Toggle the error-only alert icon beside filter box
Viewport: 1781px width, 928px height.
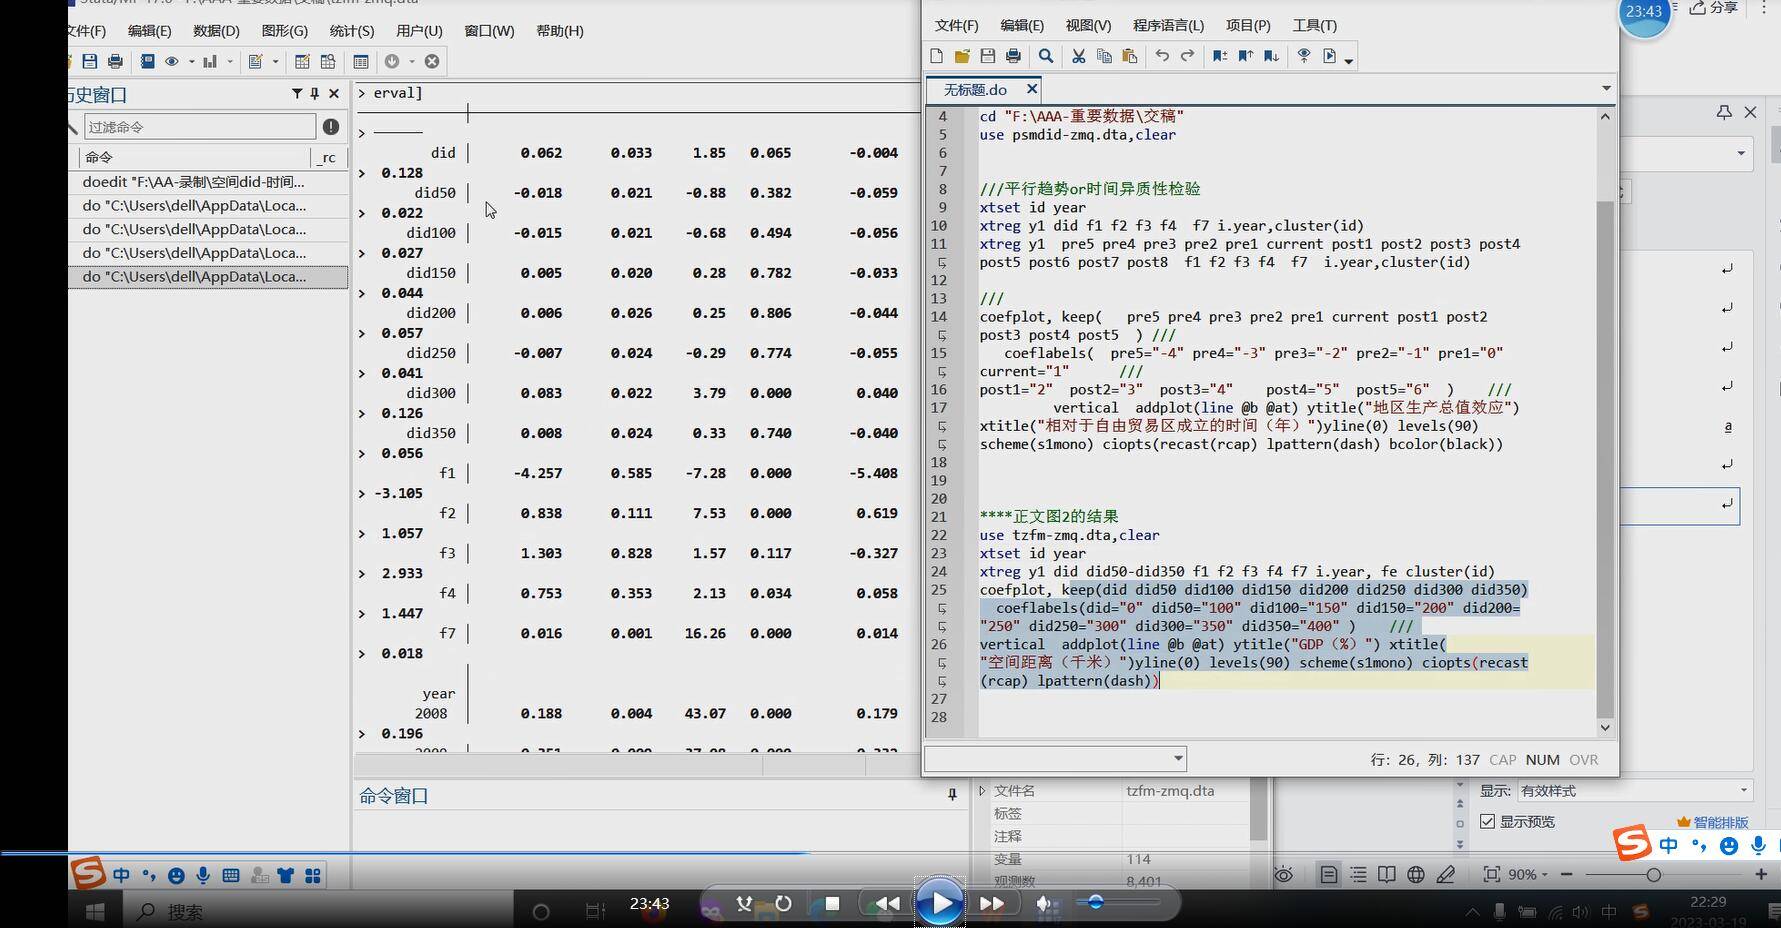click(x=331, y=127)
